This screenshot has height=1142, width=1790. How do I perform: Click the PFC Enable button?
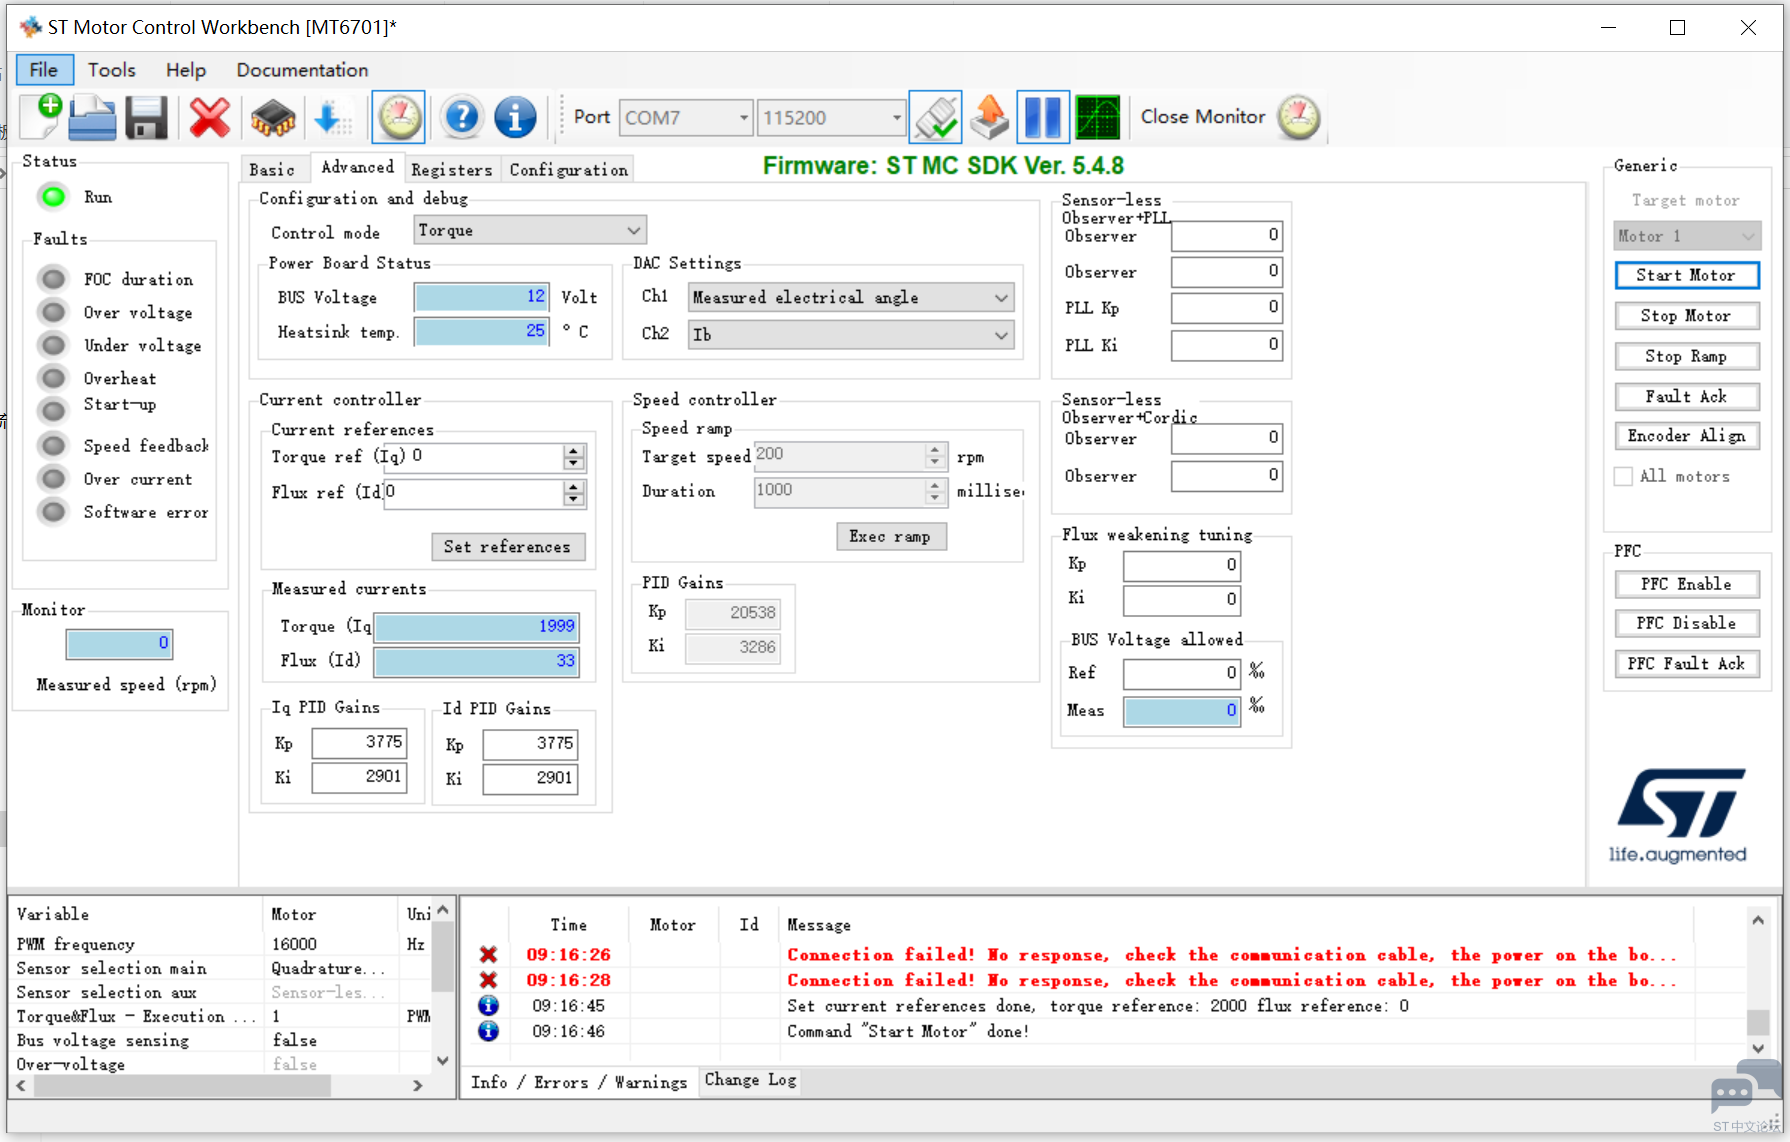pos(1686,584)
